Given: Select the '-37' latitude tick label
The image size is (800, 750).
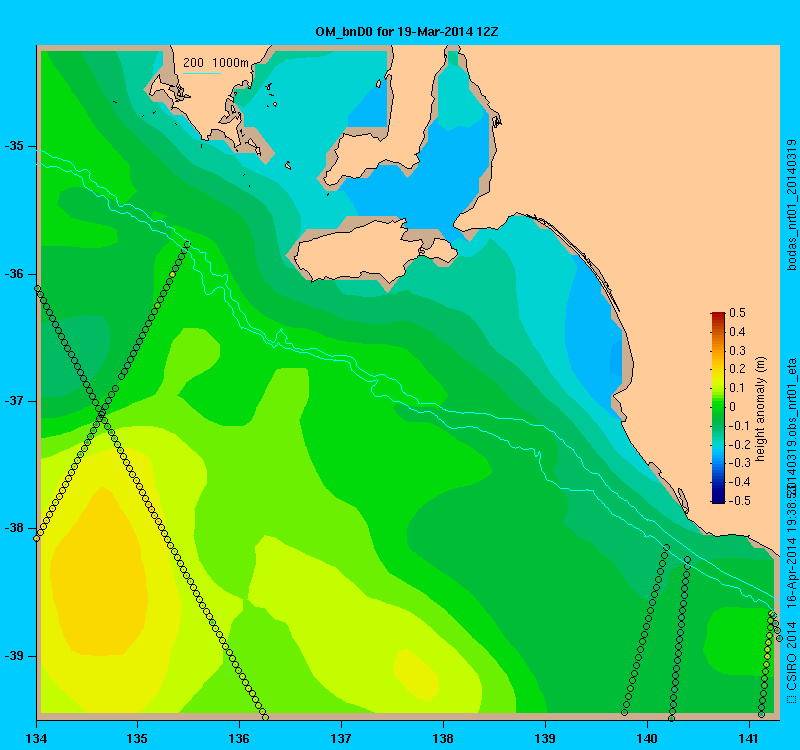Looking at the screenshot, I should click(x=14, y=401).
